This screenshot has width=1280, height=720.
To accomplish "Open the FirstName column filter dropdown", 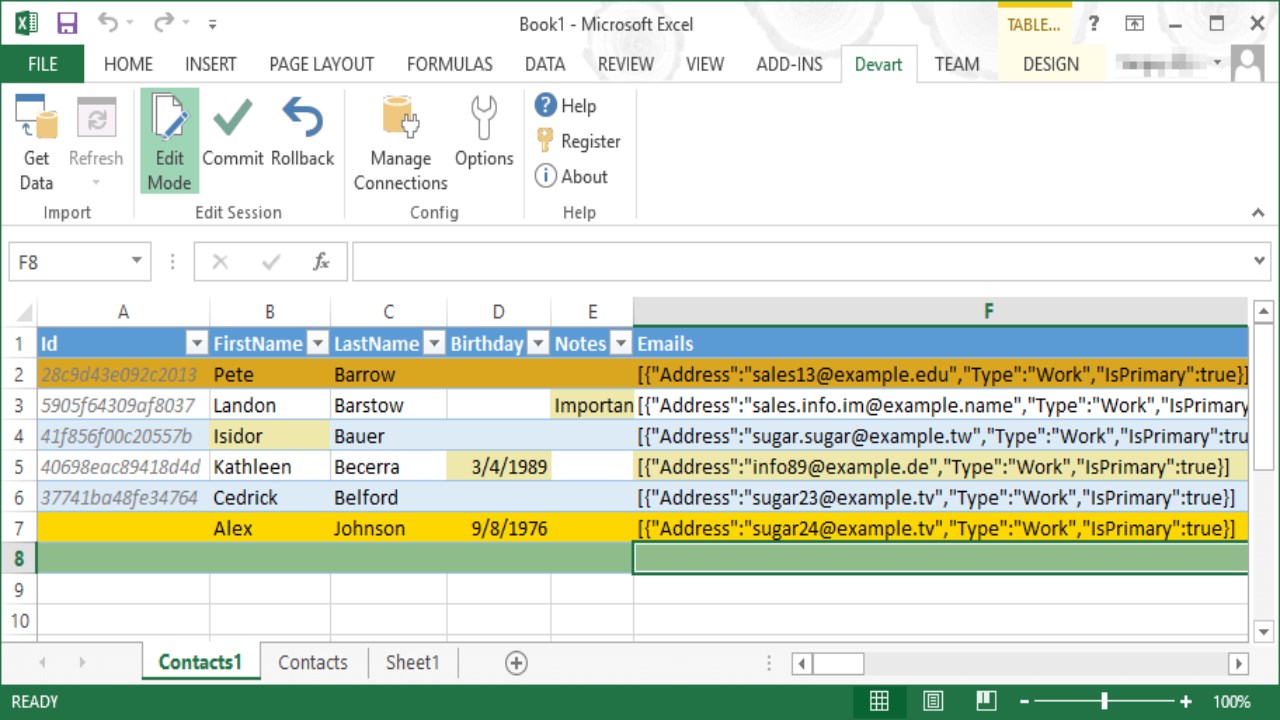I will tap(317, 344).
